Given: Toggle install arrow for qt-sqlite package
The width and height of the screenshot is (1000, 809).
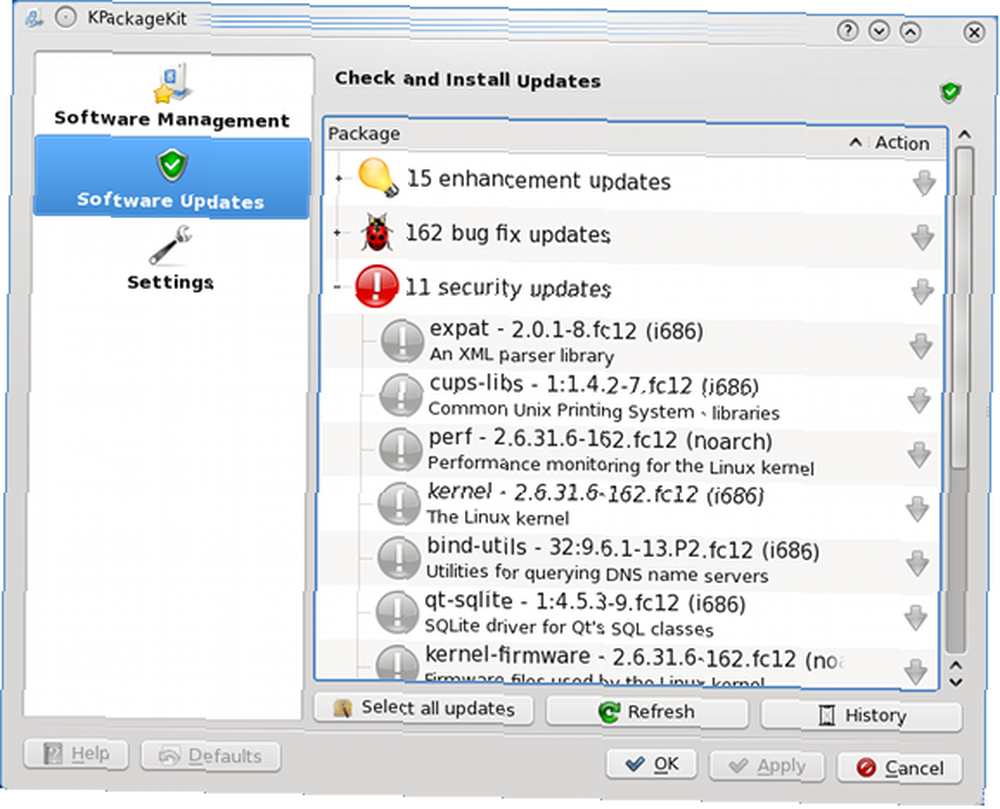Looking at the screenshot, I should (916, 618).
